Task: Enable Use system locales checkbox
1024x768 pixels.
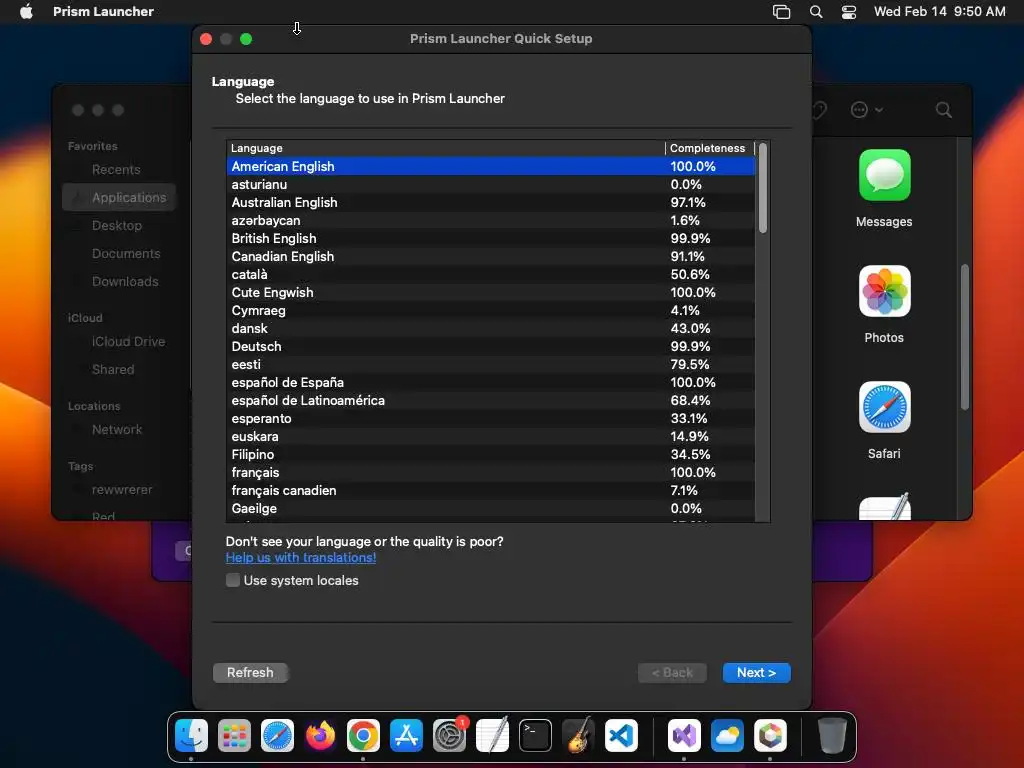Action: (x=232, y=580)
